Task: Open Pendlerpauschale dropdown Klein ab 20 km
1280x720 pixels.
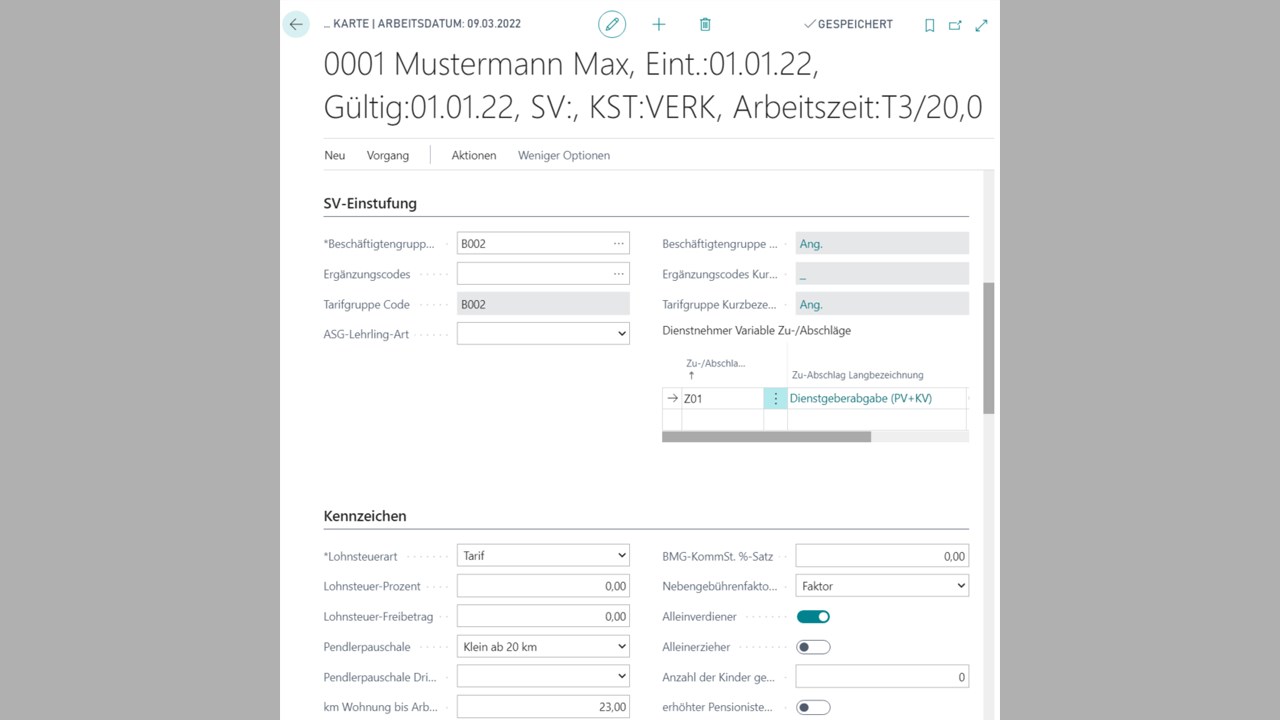Action: point(543,647)
